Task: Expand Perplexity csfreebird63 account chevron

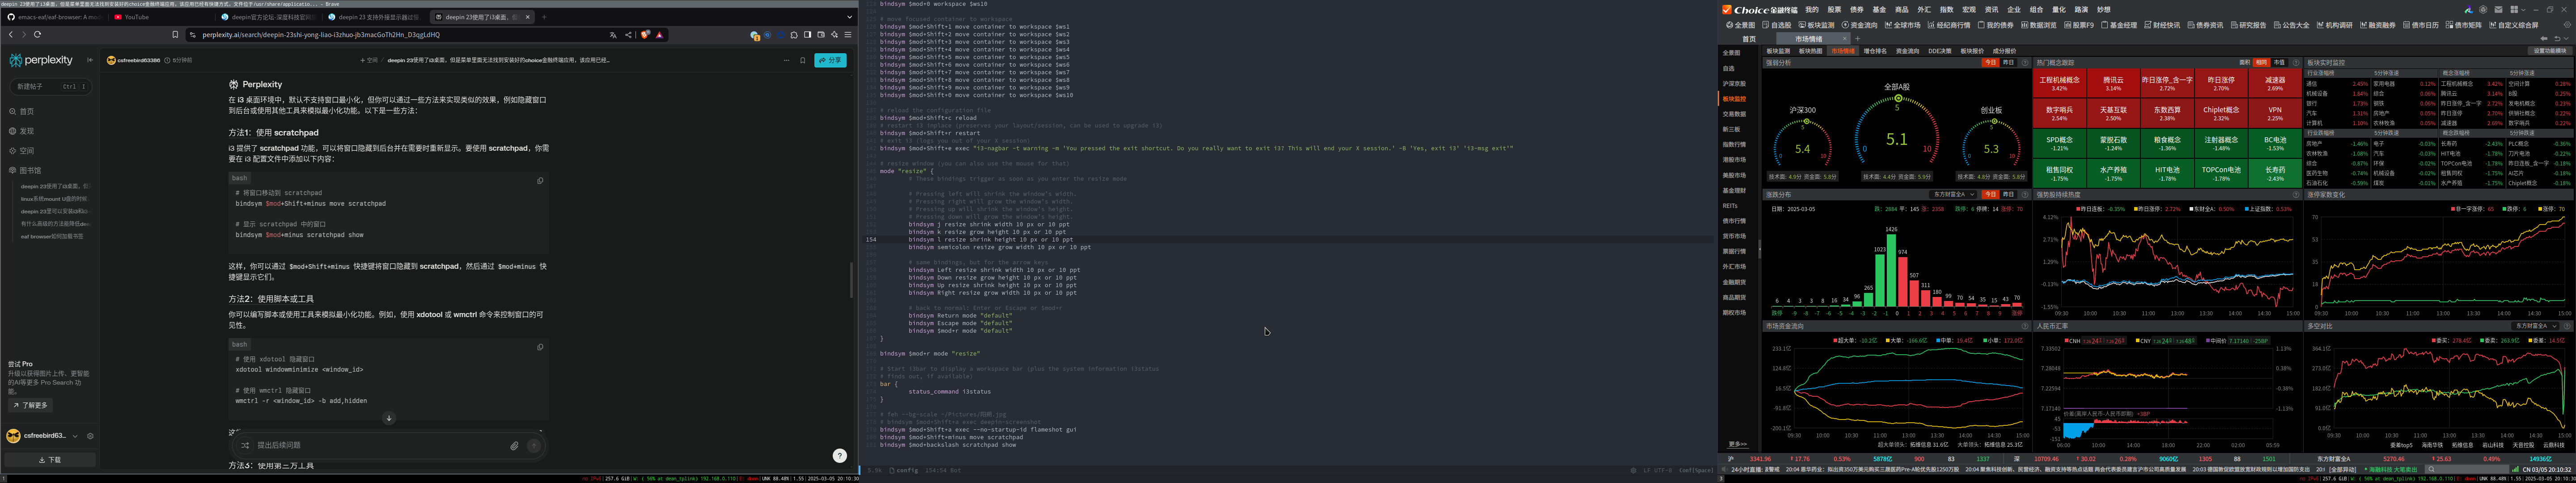Action: (75, 436)
